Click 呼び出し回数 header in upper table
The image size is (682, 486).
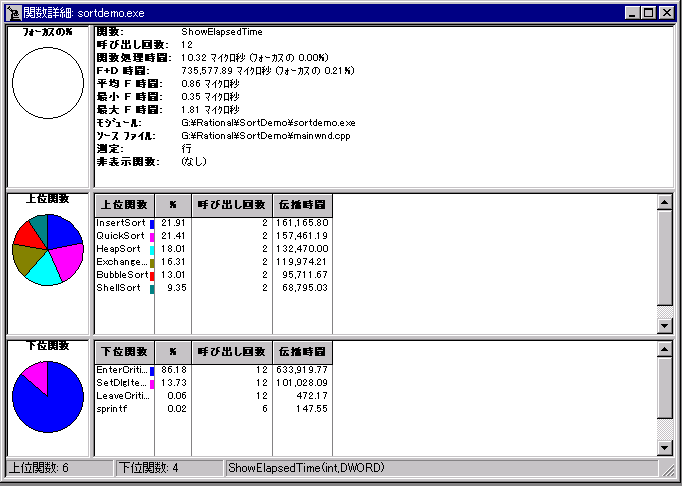231,203
